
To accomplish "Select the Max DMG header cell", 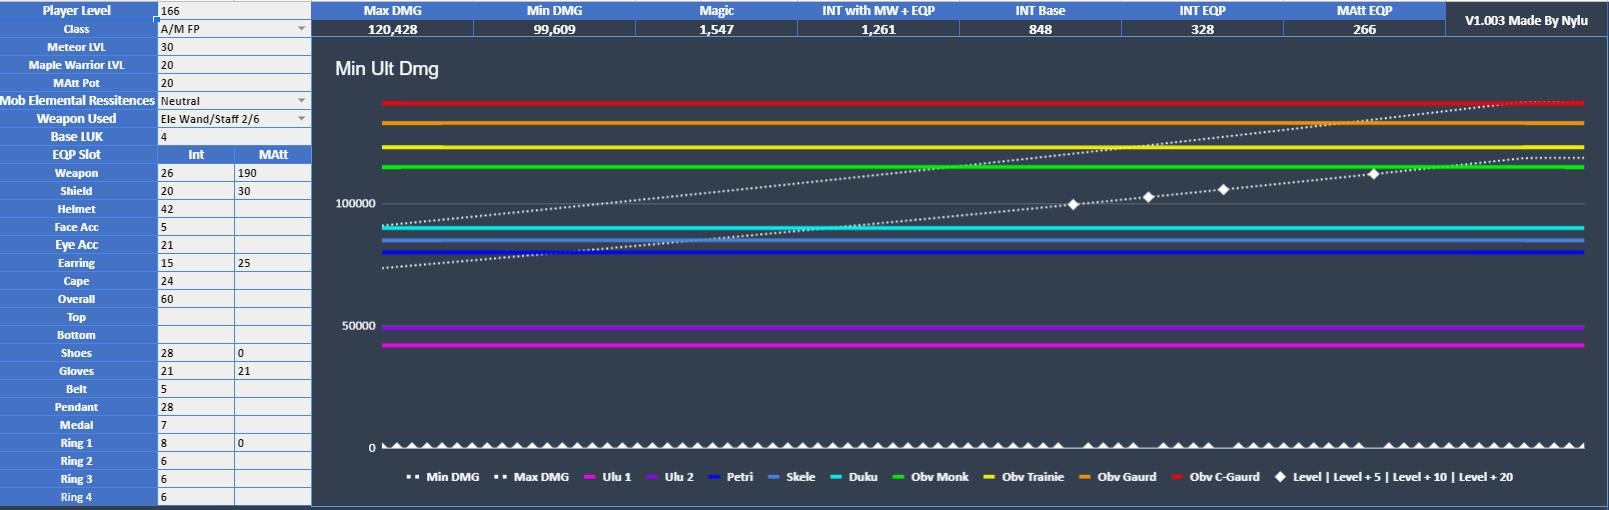I will [392, 11].
